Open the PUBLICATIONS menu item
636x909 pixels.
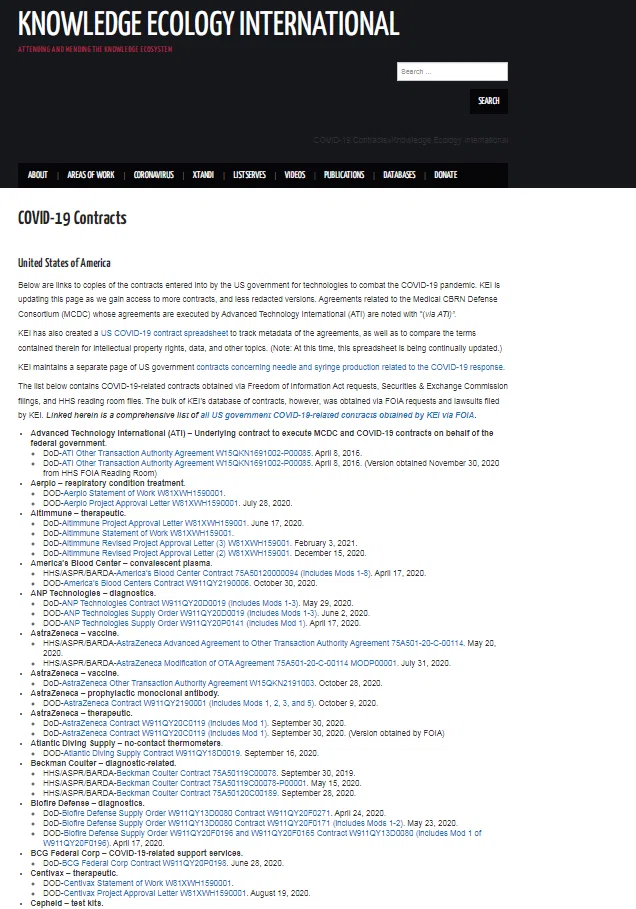point(344,174)
